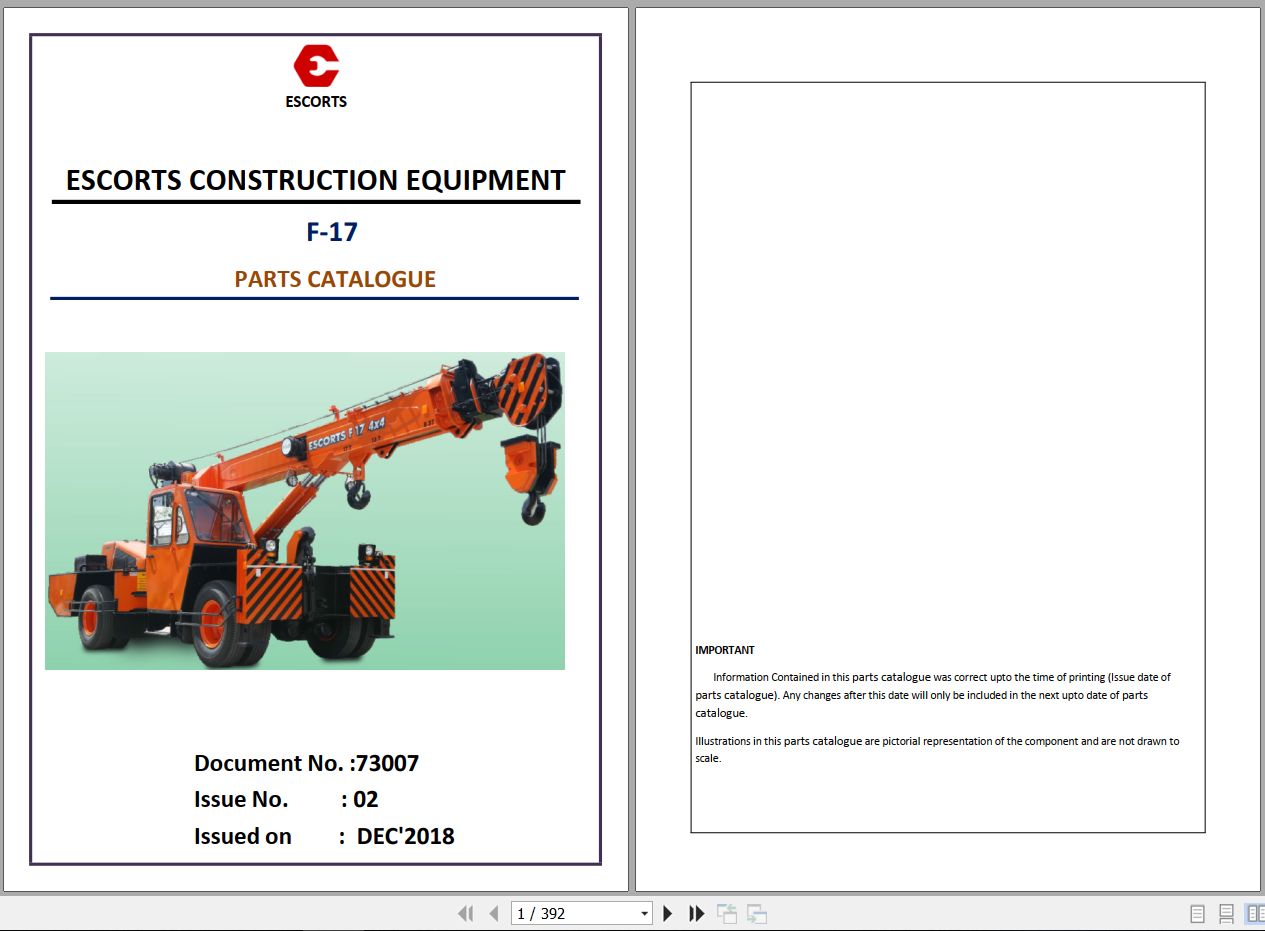Click the go to previous view icon
This screenshot has height=931, width=1265.
pos(727,913)
